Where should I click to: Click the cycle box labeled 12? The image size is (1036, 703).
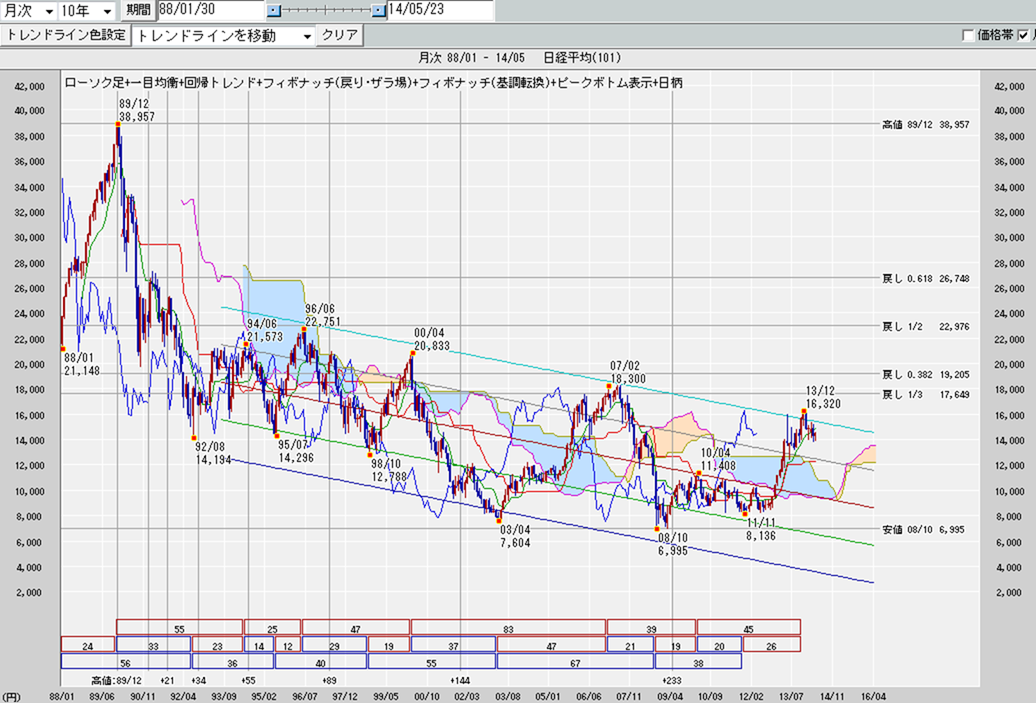[x=287, y=645]
